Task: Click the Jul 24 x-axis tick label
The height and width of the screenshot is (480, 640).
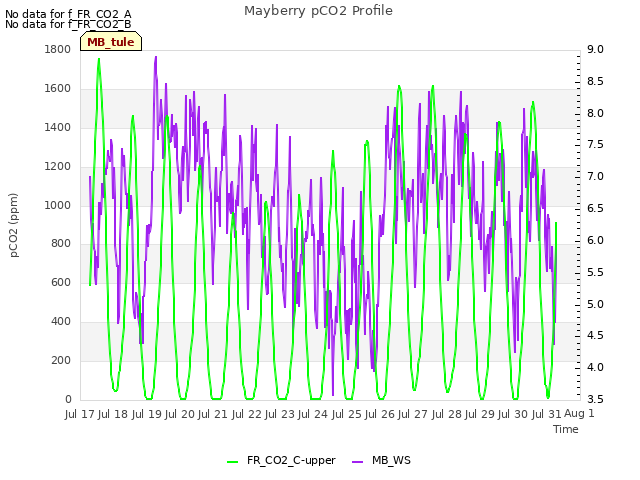Action: coord(313,414)
